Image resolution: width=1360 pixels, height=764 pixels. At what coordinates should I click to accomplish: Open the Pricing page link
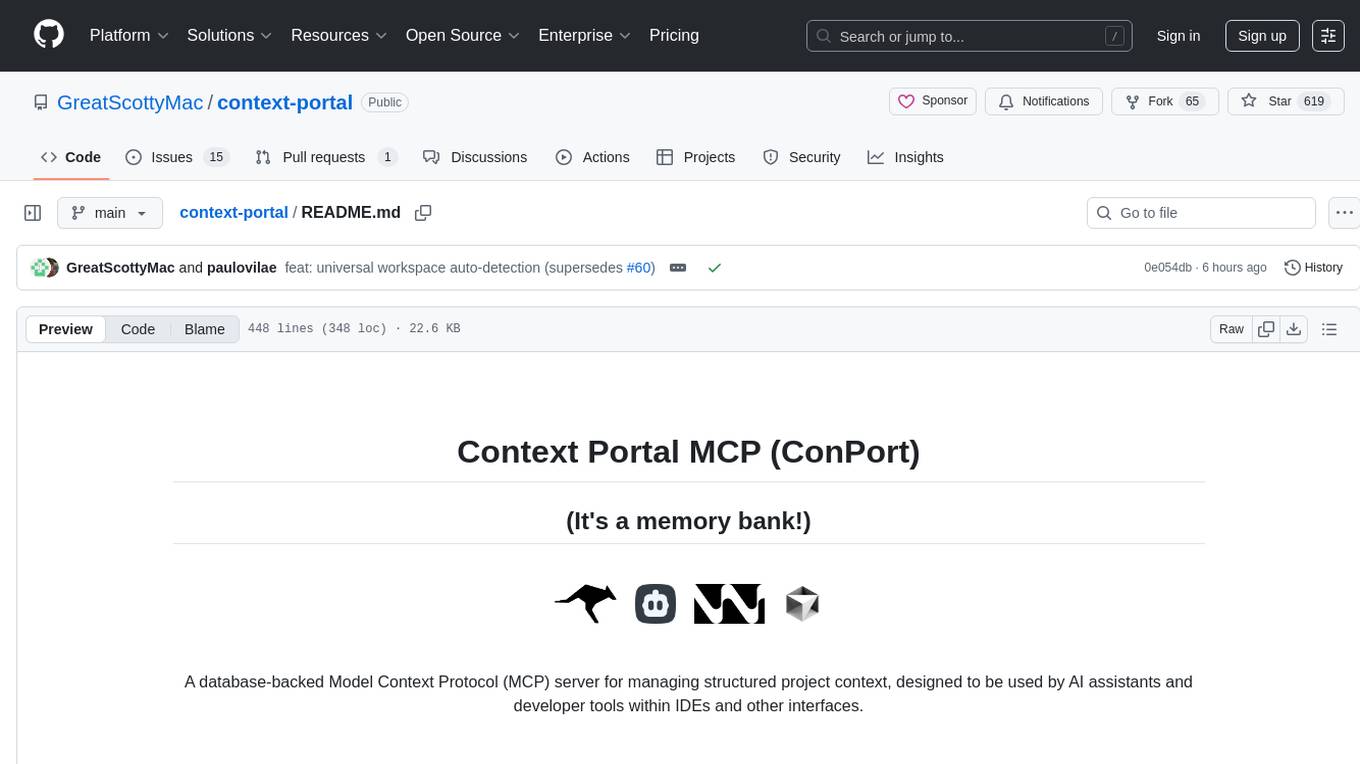click(674, 35)
